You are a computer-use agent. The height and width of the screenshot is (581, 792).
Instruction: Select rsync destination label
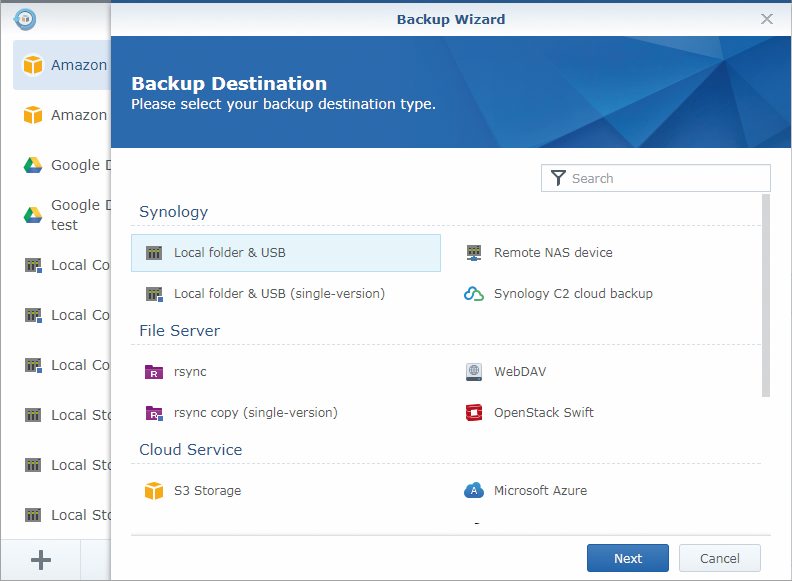(190, 372)
